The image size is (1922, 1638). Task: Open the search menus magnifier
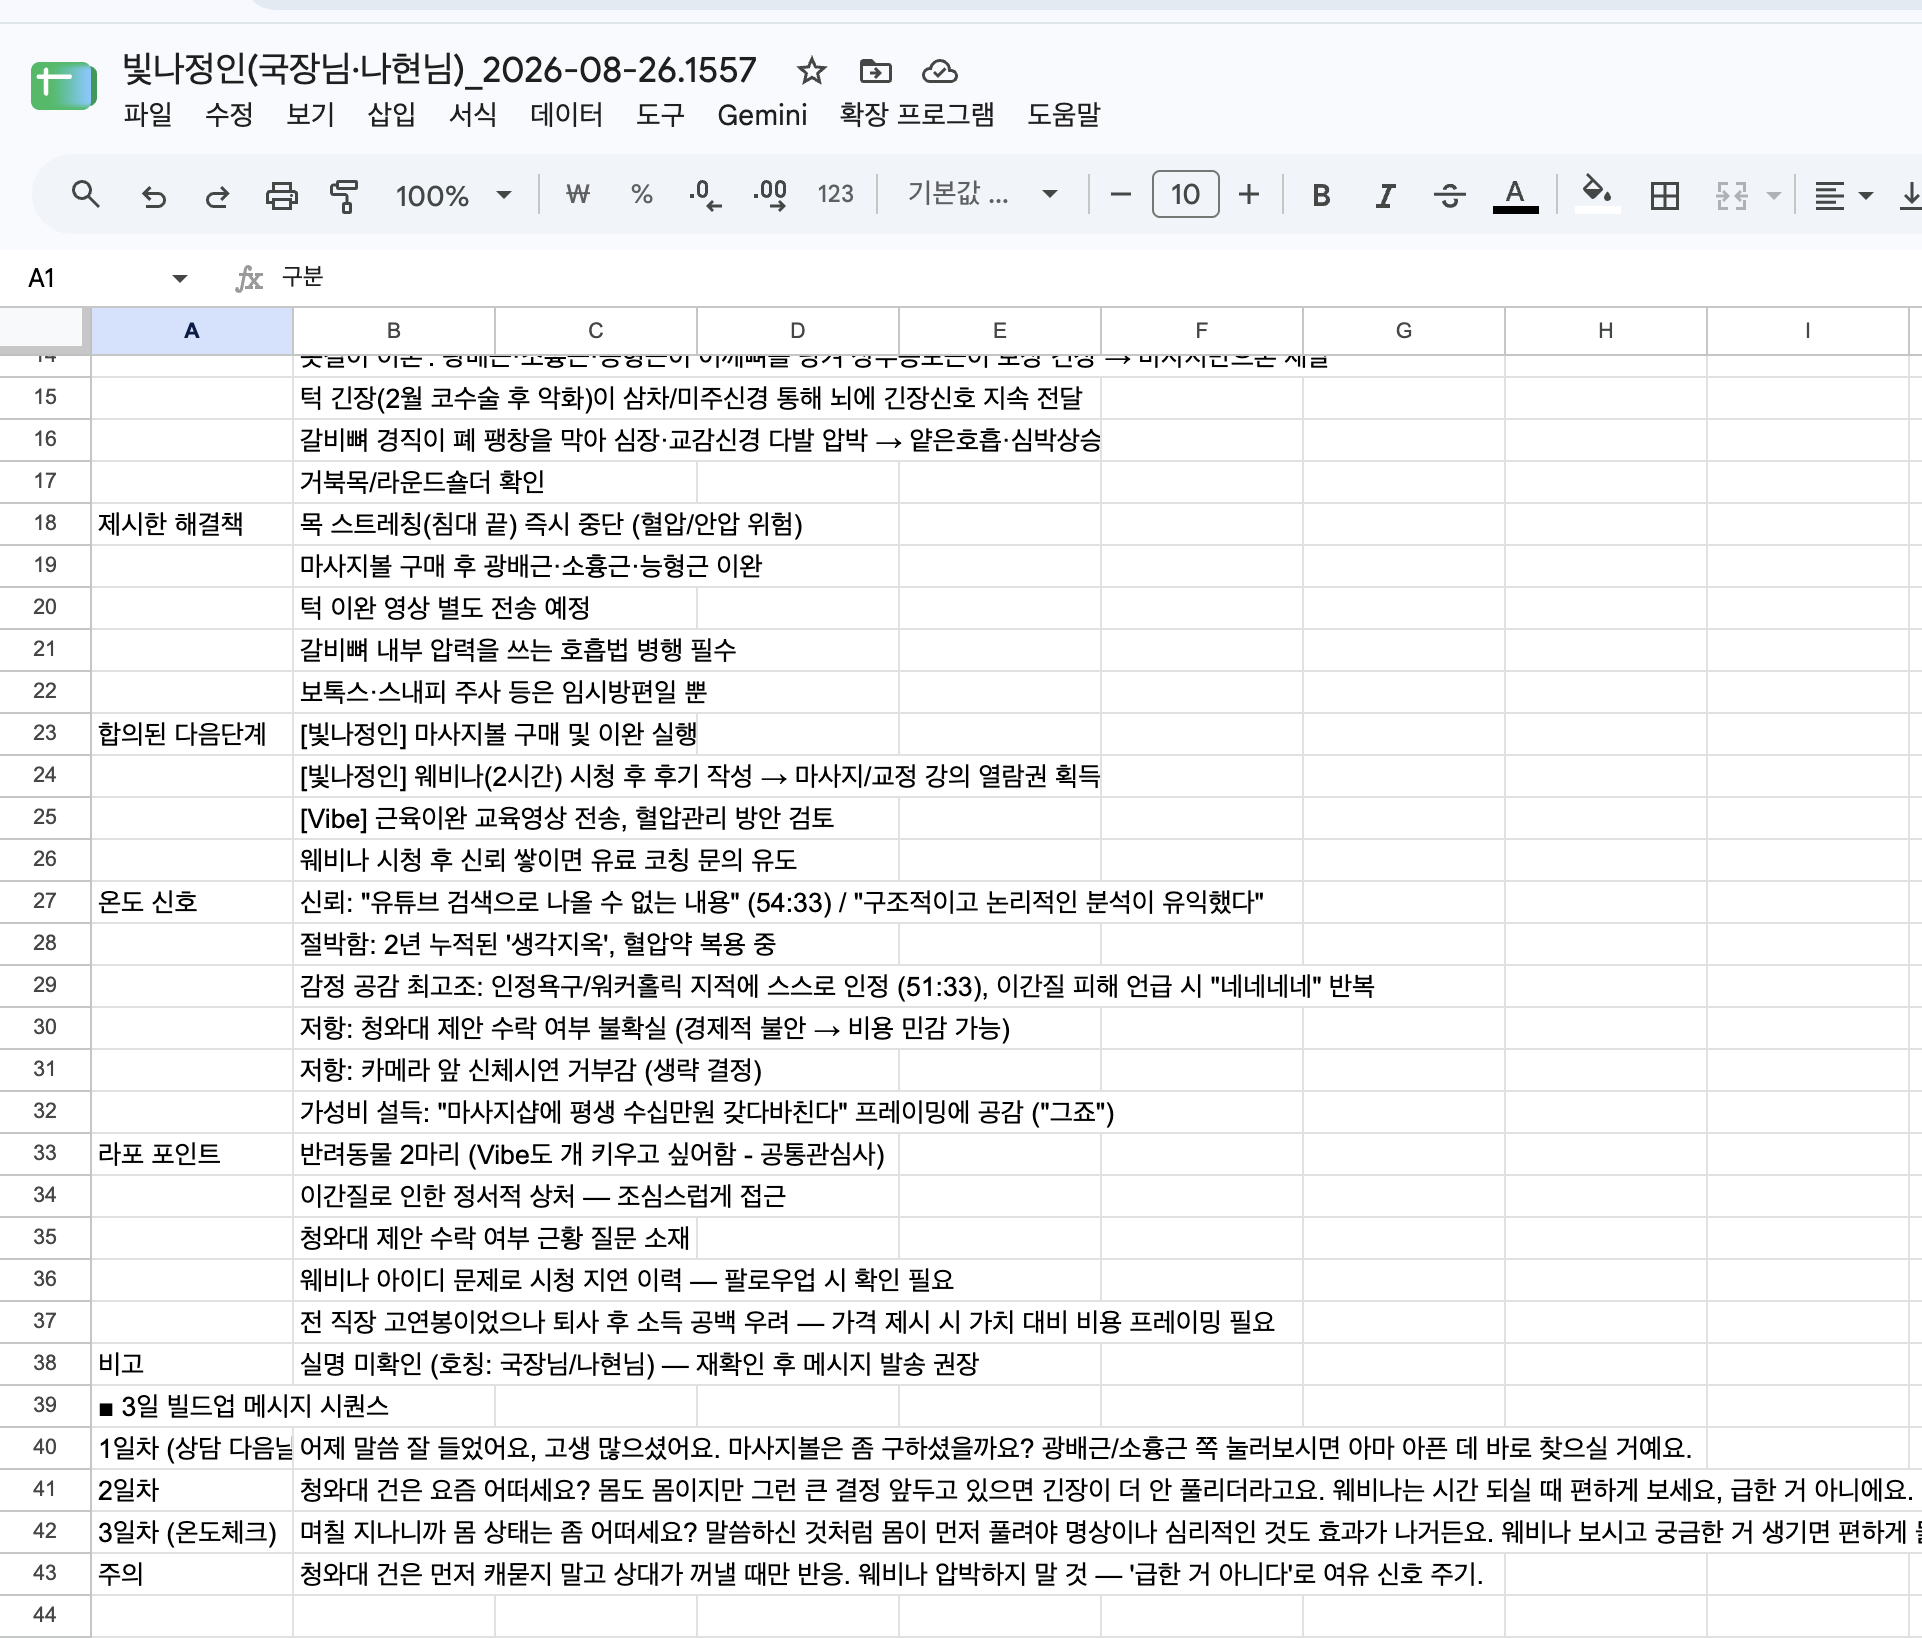[x=86, y=194]
